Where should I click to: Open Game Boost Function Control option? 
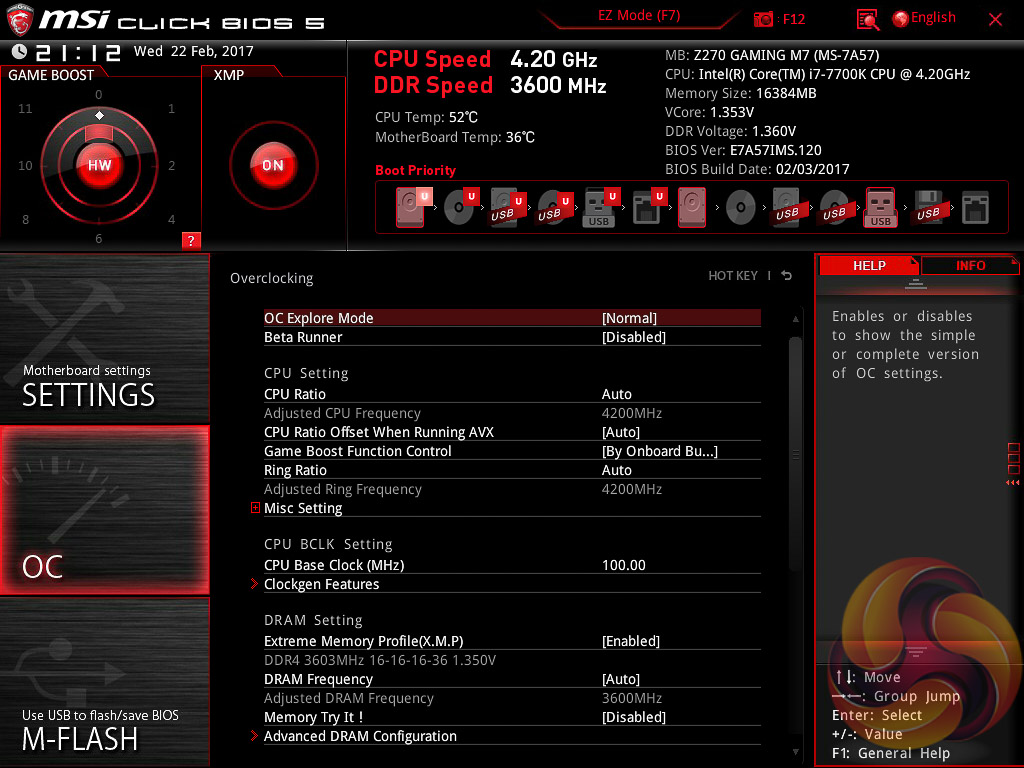(x=512, y=451)
